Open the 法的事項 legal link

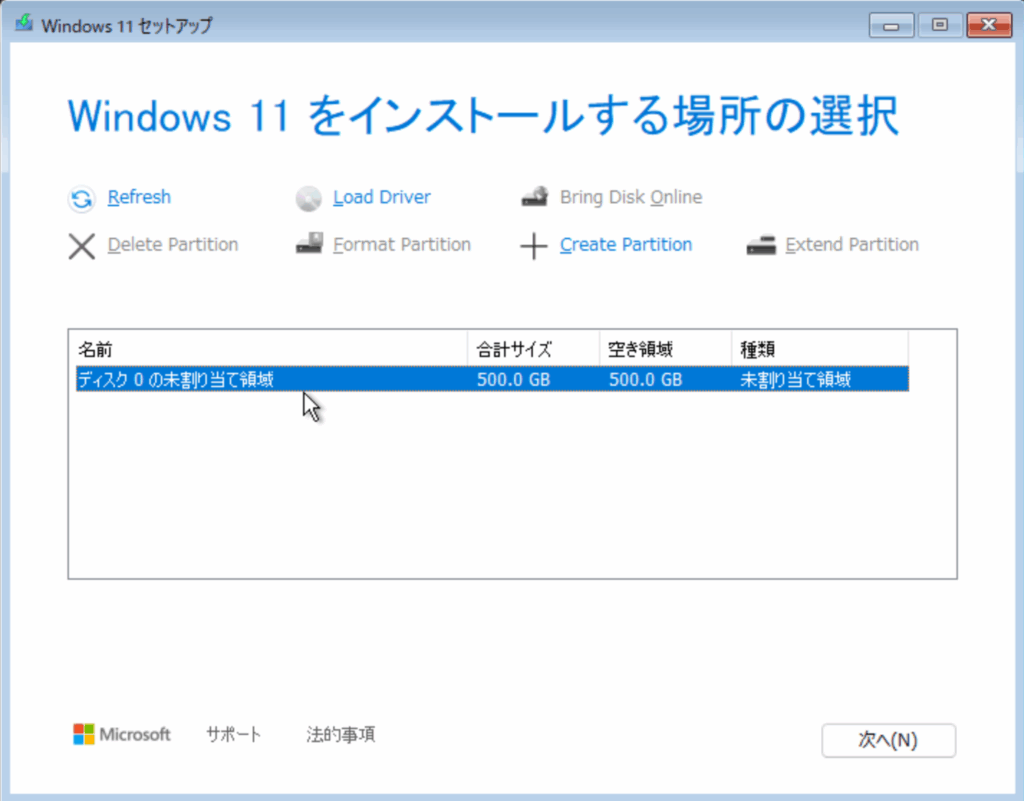pos(340,735)
